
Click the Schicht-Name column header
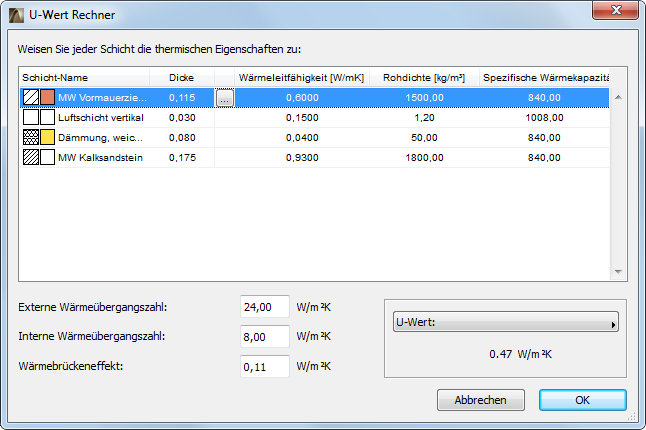coord(84,77)
